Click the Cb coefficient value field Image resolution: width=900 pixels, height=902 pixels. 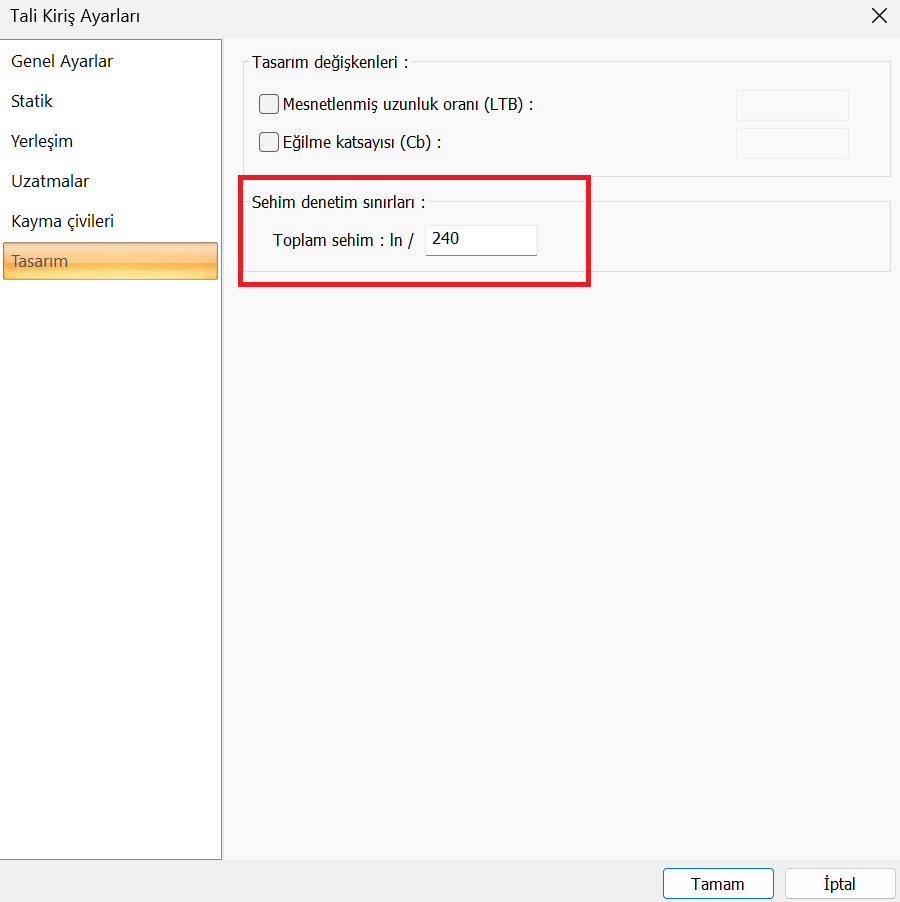click(792, 143)
